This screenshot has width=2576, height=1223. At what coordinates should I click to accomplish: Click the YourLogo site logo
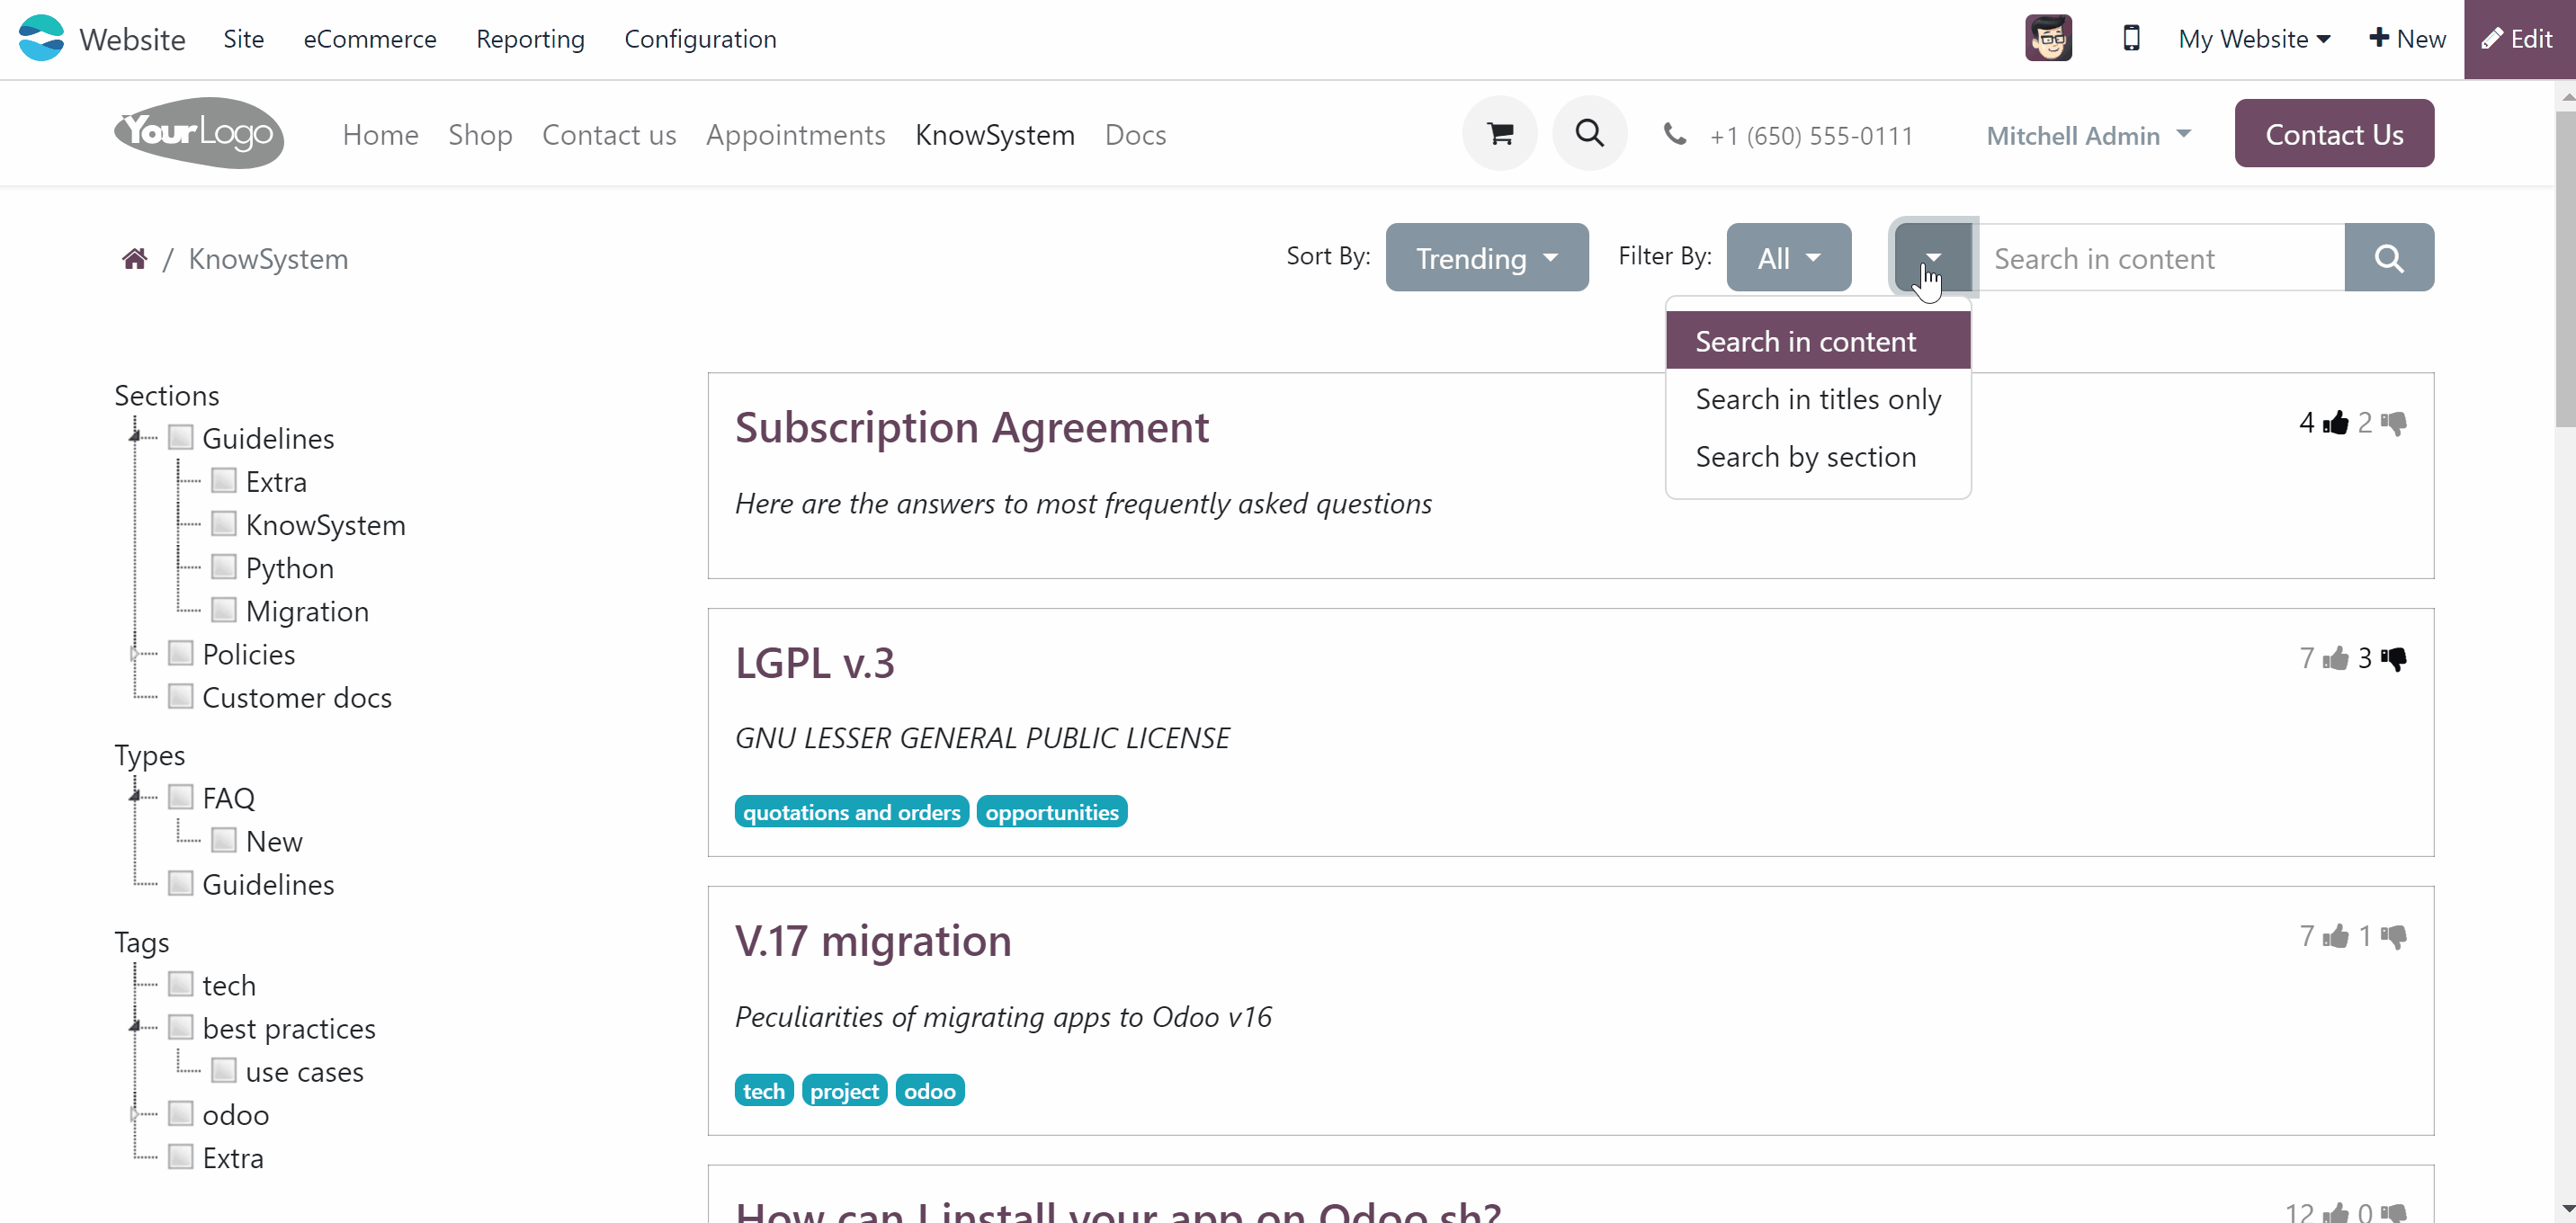point(199,133)
